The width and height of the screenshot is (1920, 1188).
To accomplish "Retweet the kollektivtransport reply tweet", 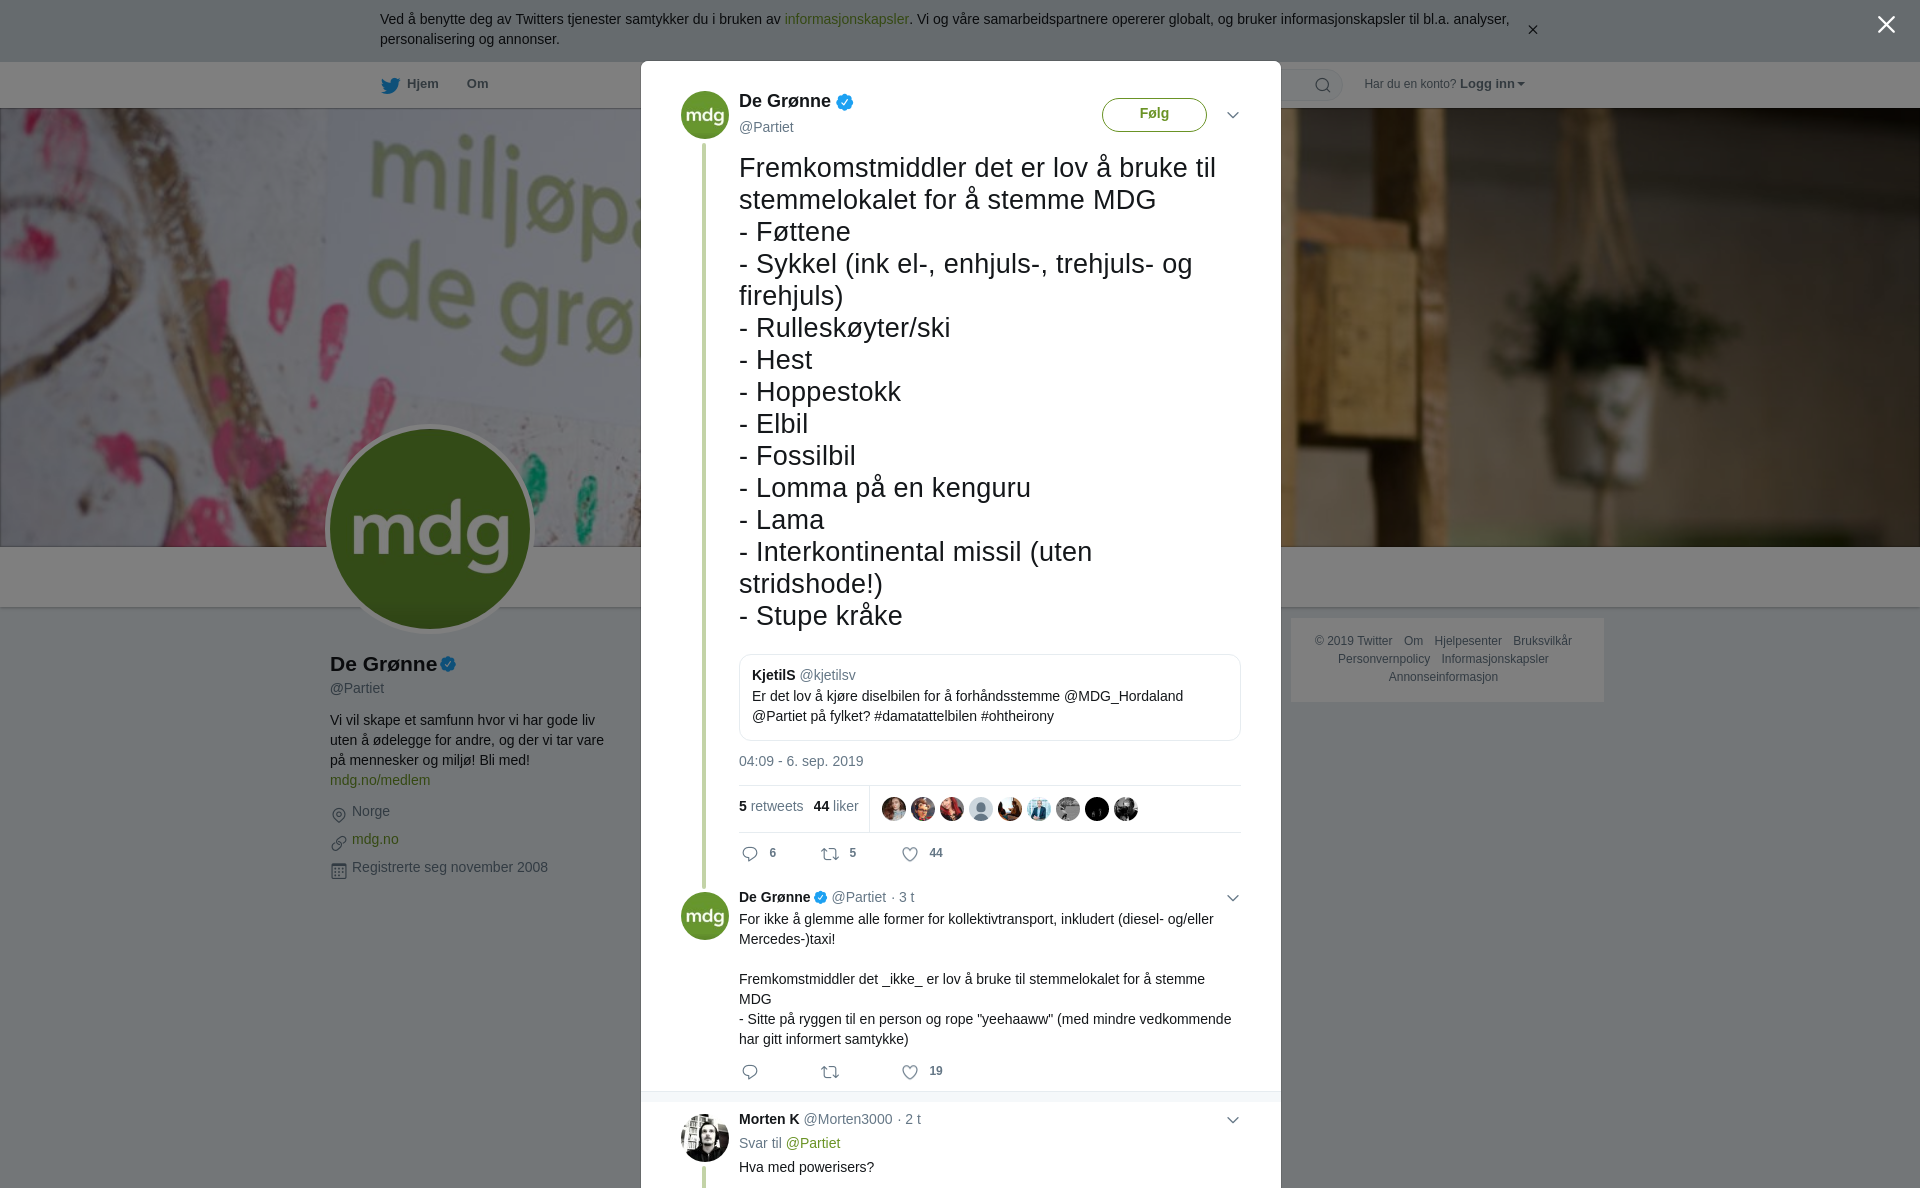I will coord(830,1072).
